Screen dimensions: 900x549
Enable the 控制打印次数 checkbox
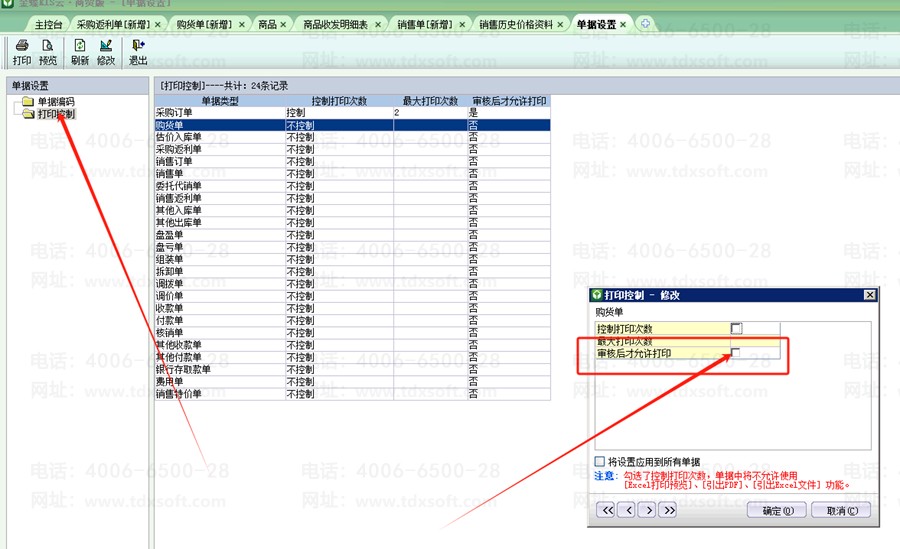coord(736,328)
